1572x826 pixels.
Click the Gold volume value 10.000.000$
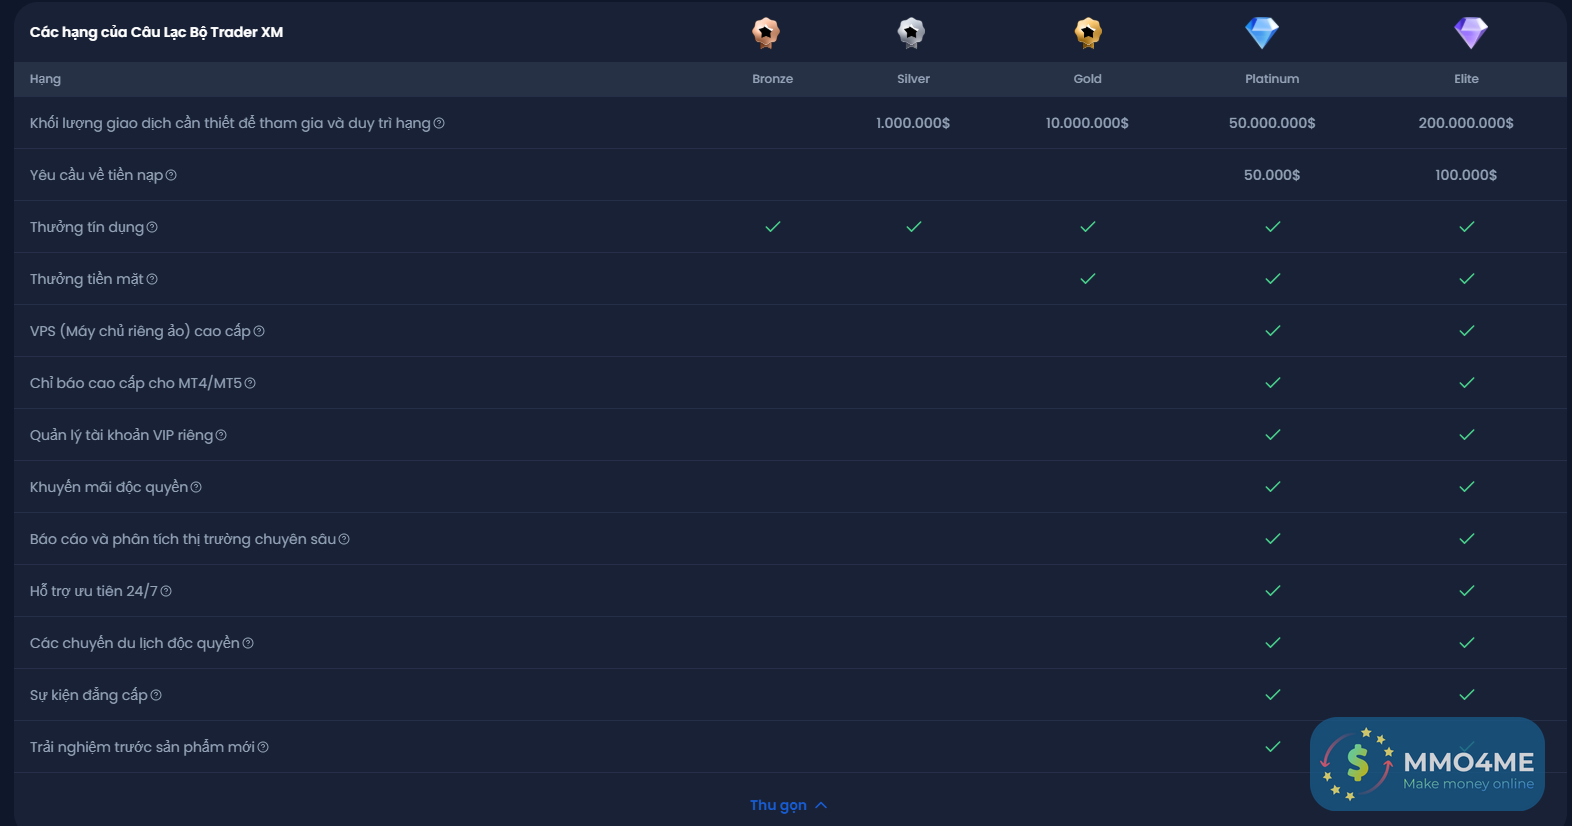1087,123
